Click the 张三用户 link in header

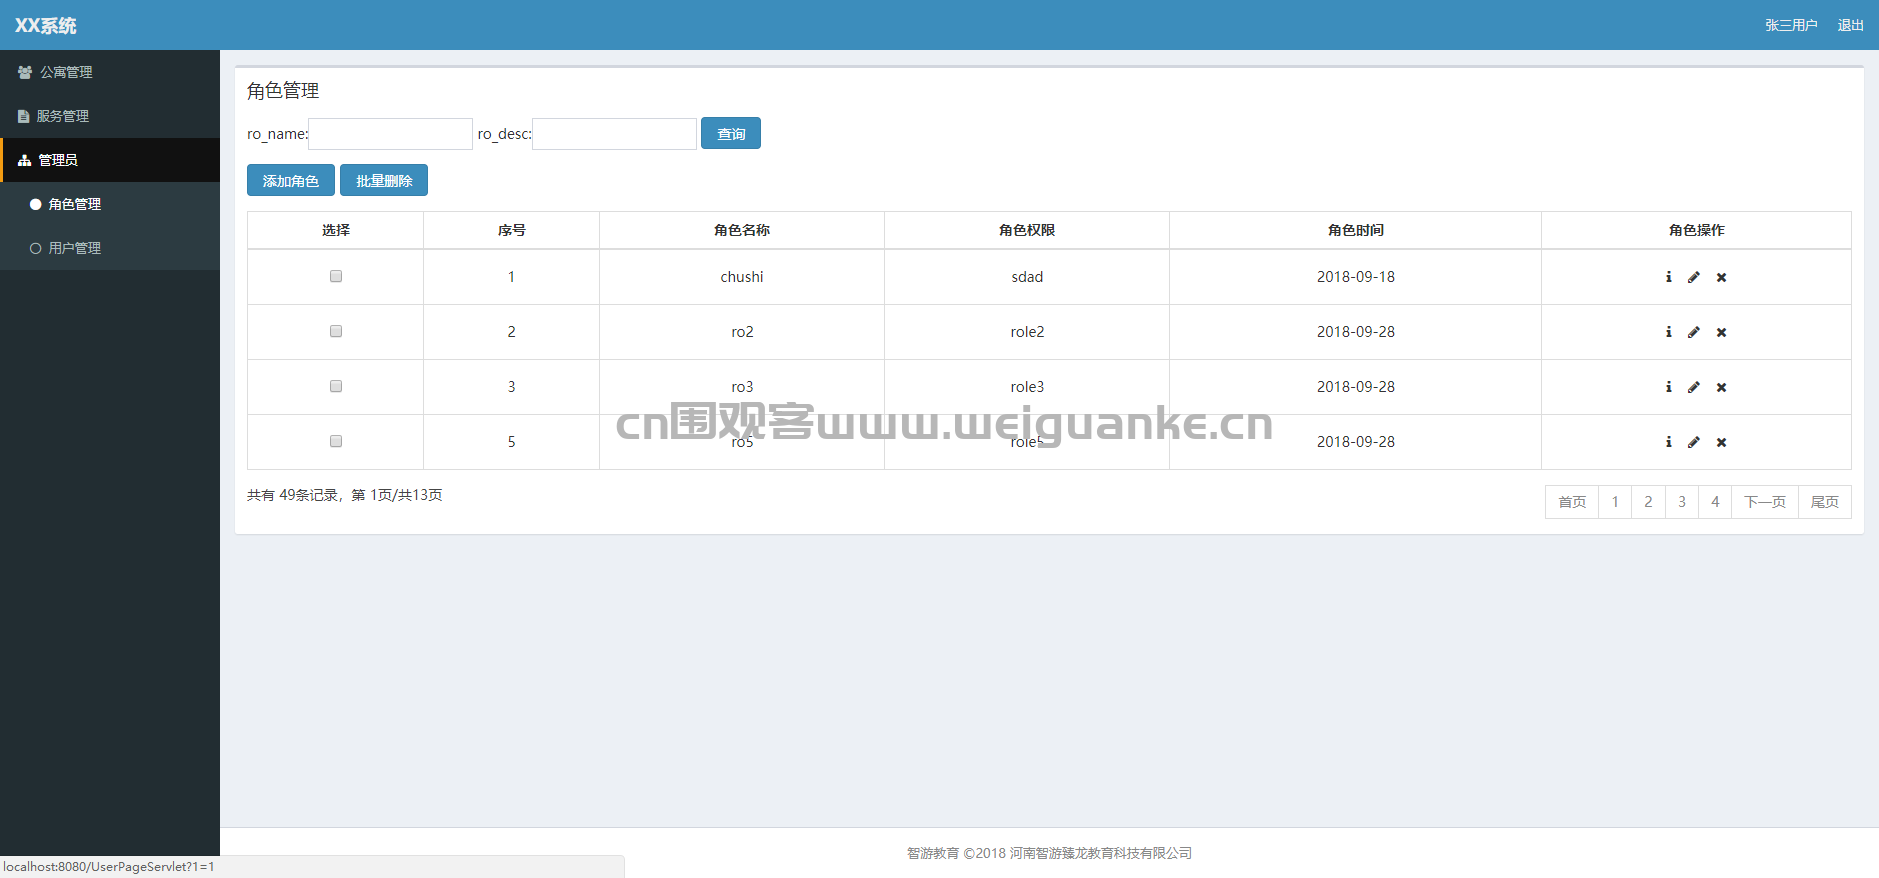point(1791,25)
